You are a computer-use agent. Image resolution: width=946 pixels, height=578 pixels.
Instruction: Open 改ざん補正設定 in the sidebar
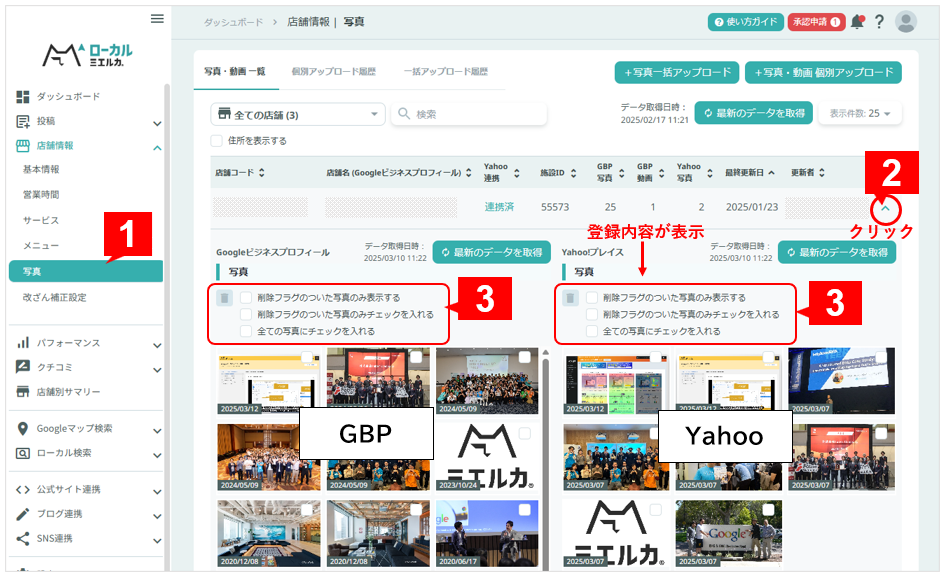[x=54, y=297]
